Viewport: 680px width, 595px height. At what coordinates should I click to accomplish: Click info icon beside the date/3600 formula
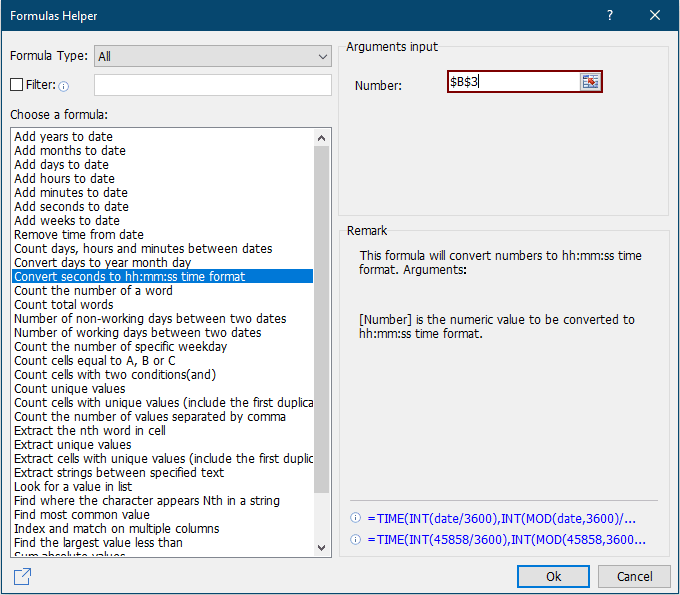click(355, 519)
